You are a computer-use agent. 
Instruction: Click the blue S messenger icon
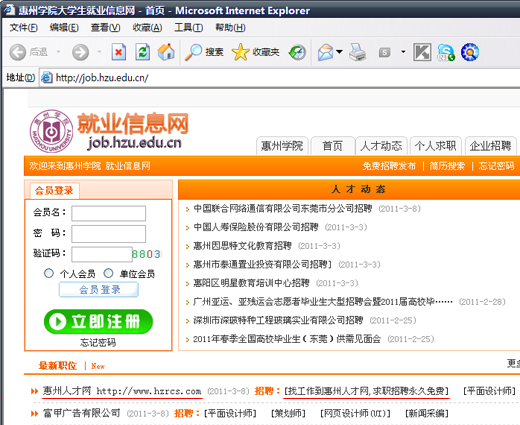[446, 52]
